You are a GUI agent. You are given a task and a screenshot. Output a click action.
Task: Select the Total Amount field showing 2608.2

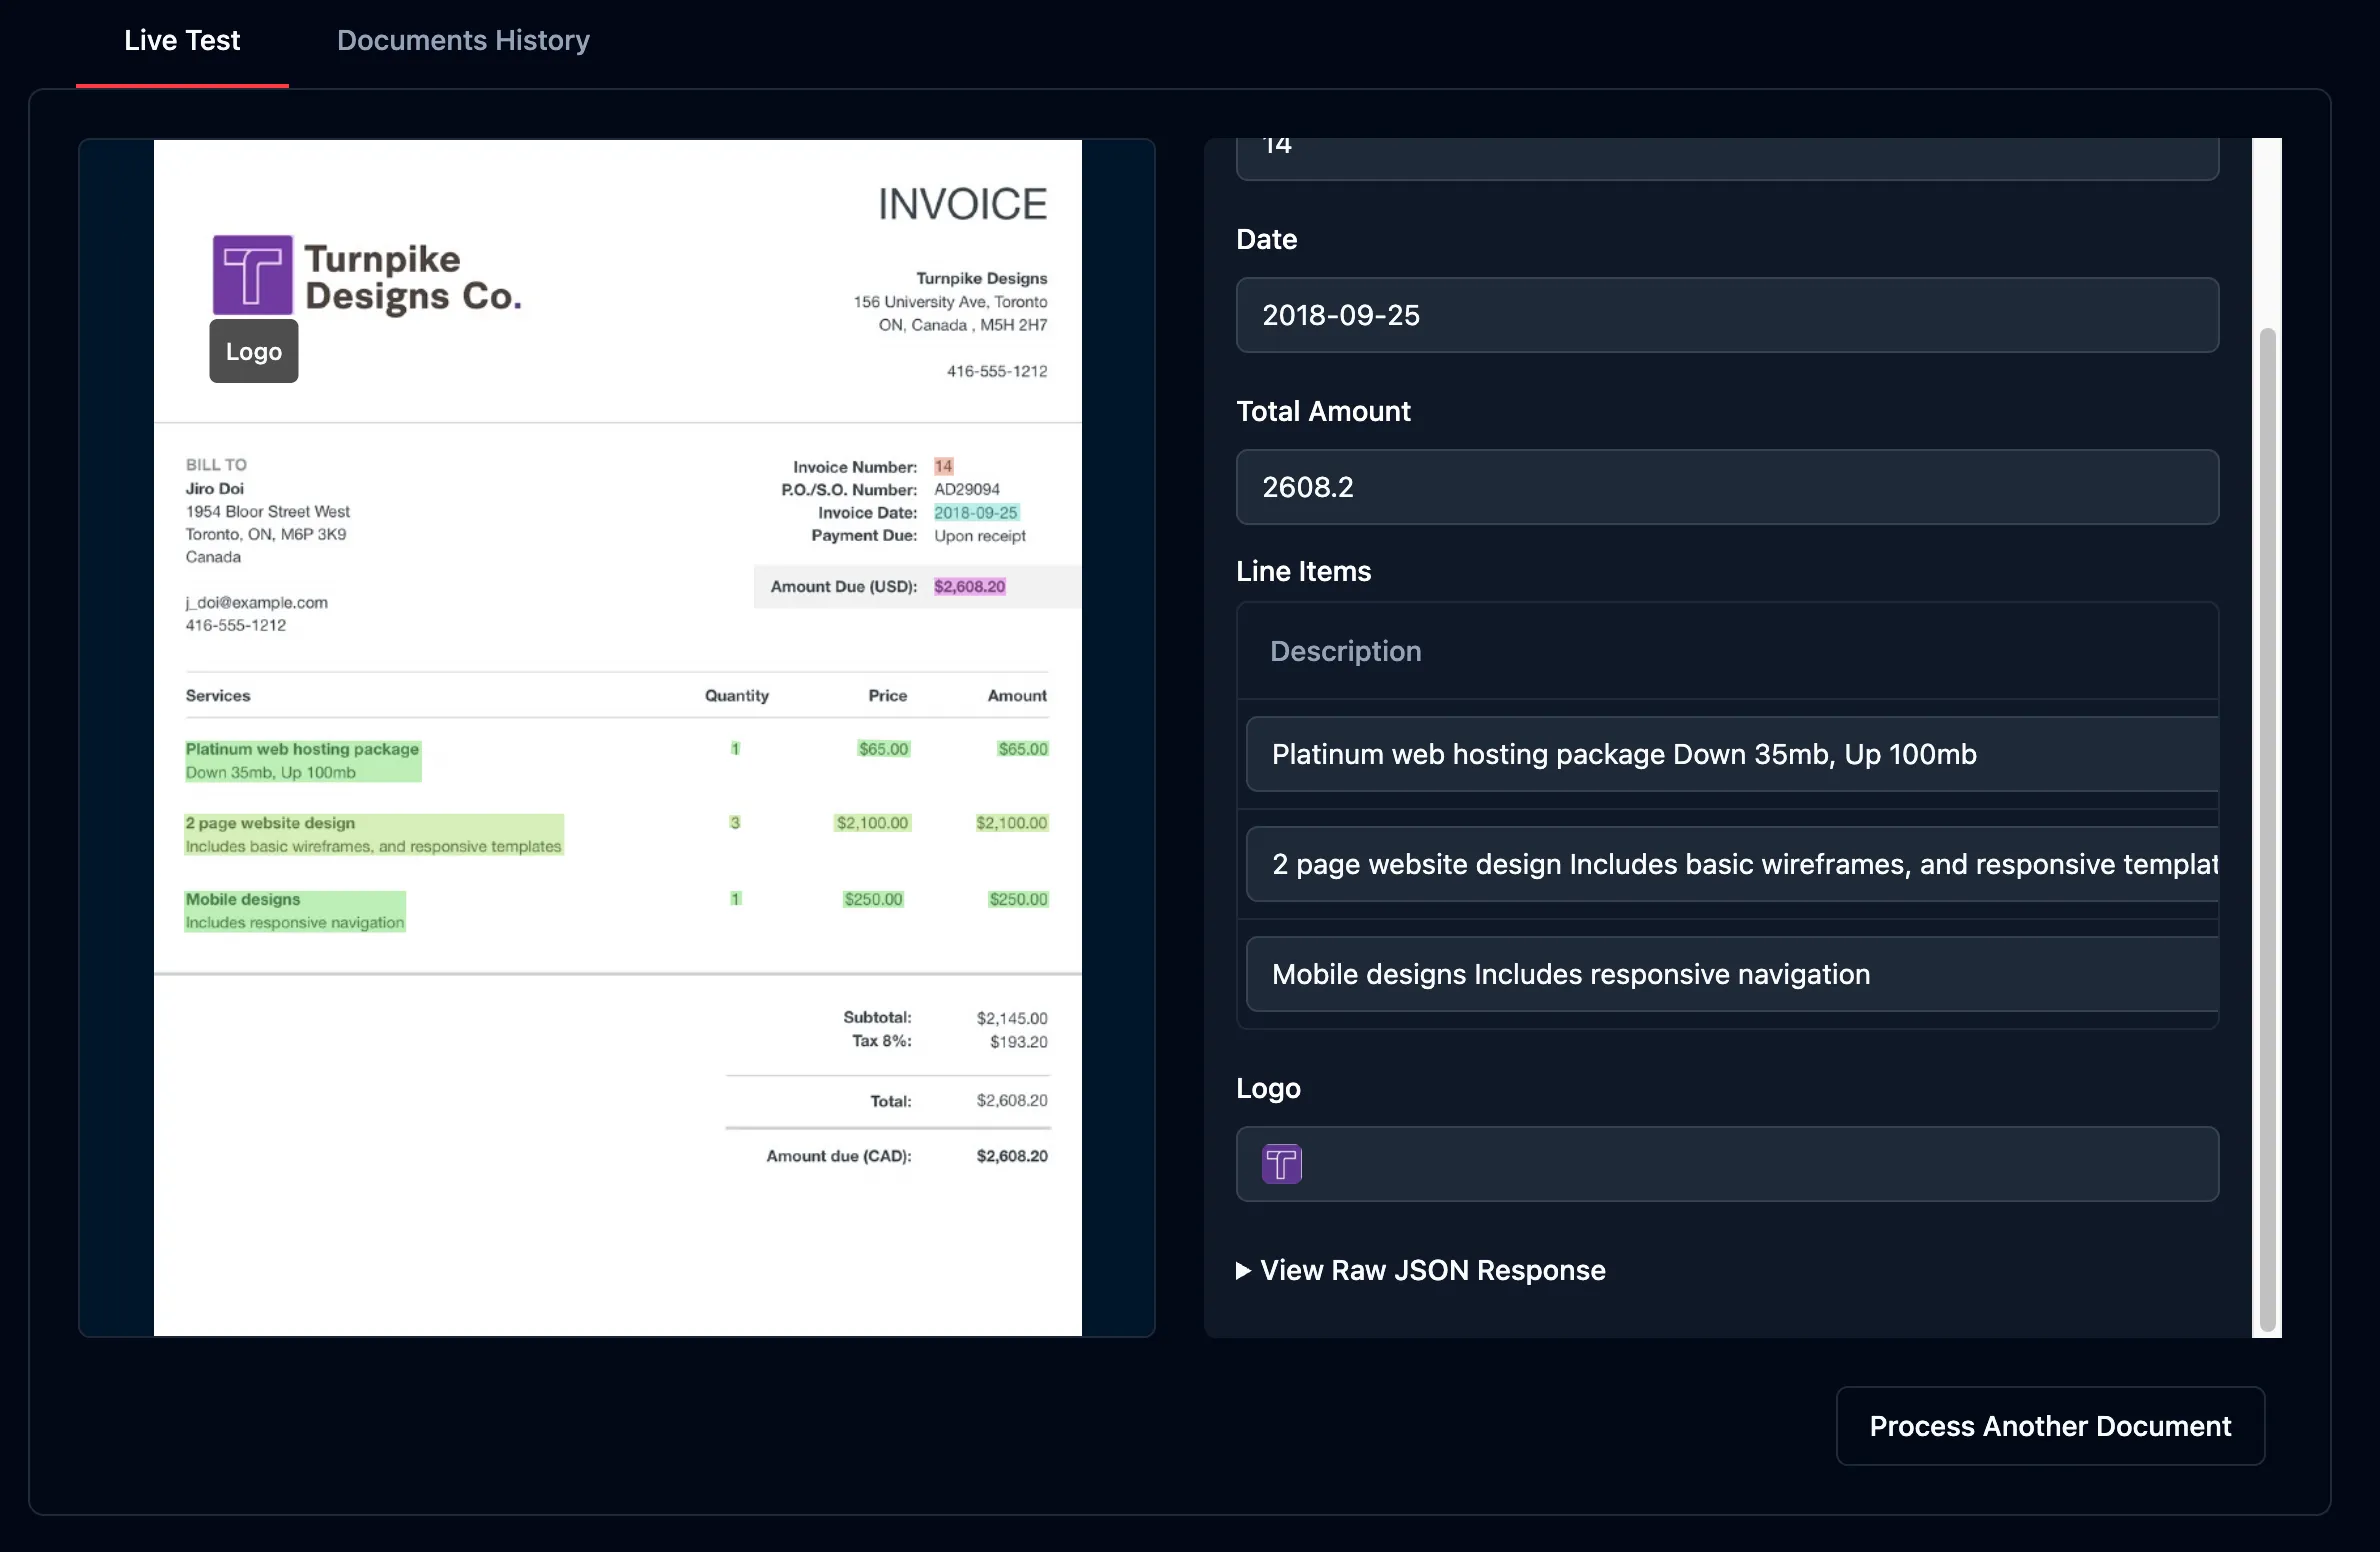click(x=1727, y=487)
